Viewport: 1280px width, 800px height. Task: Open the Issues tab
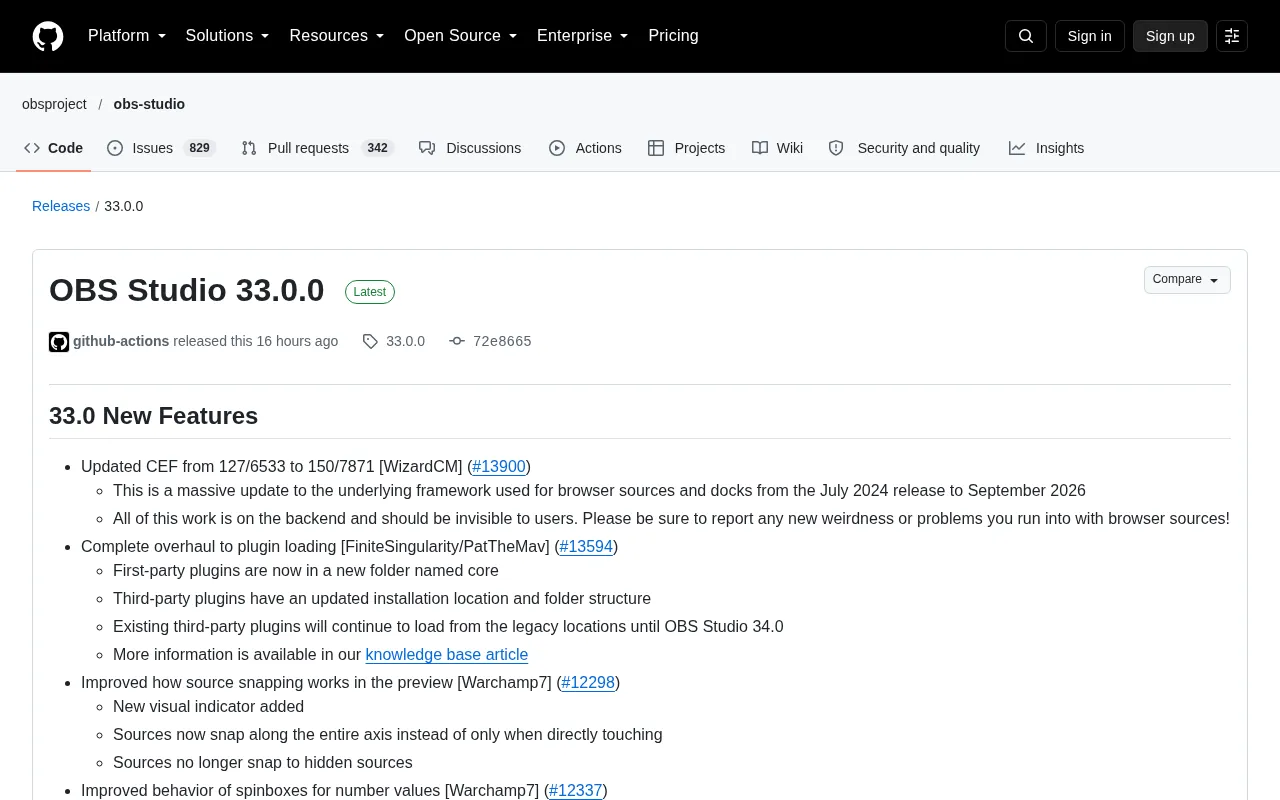point(161,148)
